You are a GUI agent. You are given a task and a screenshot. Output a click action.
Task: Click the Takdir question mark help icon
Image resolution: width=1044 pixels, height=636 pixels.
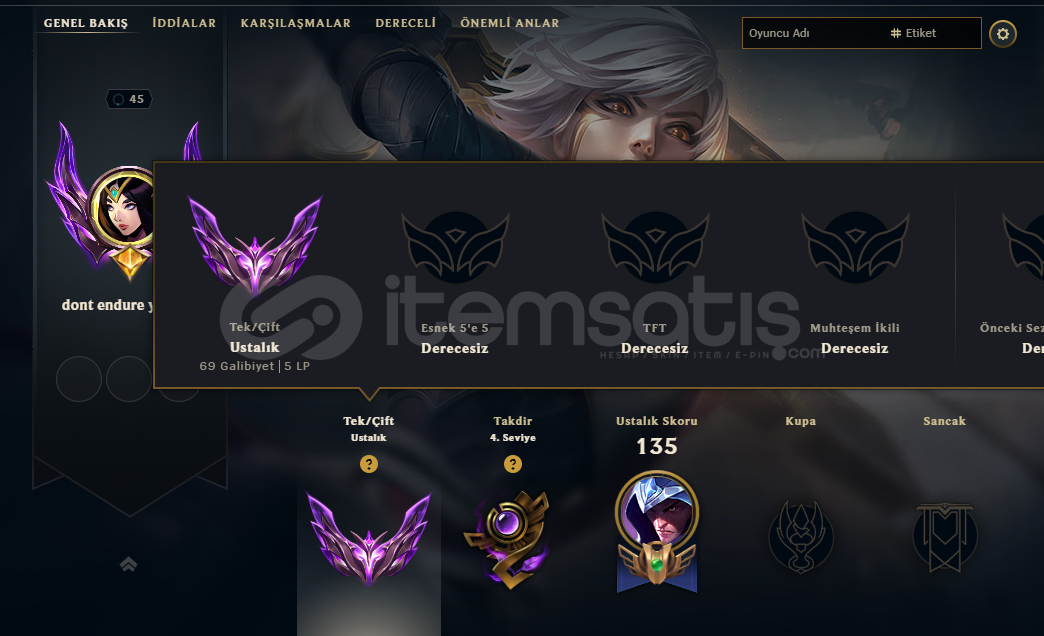click(x=513, y=464)
